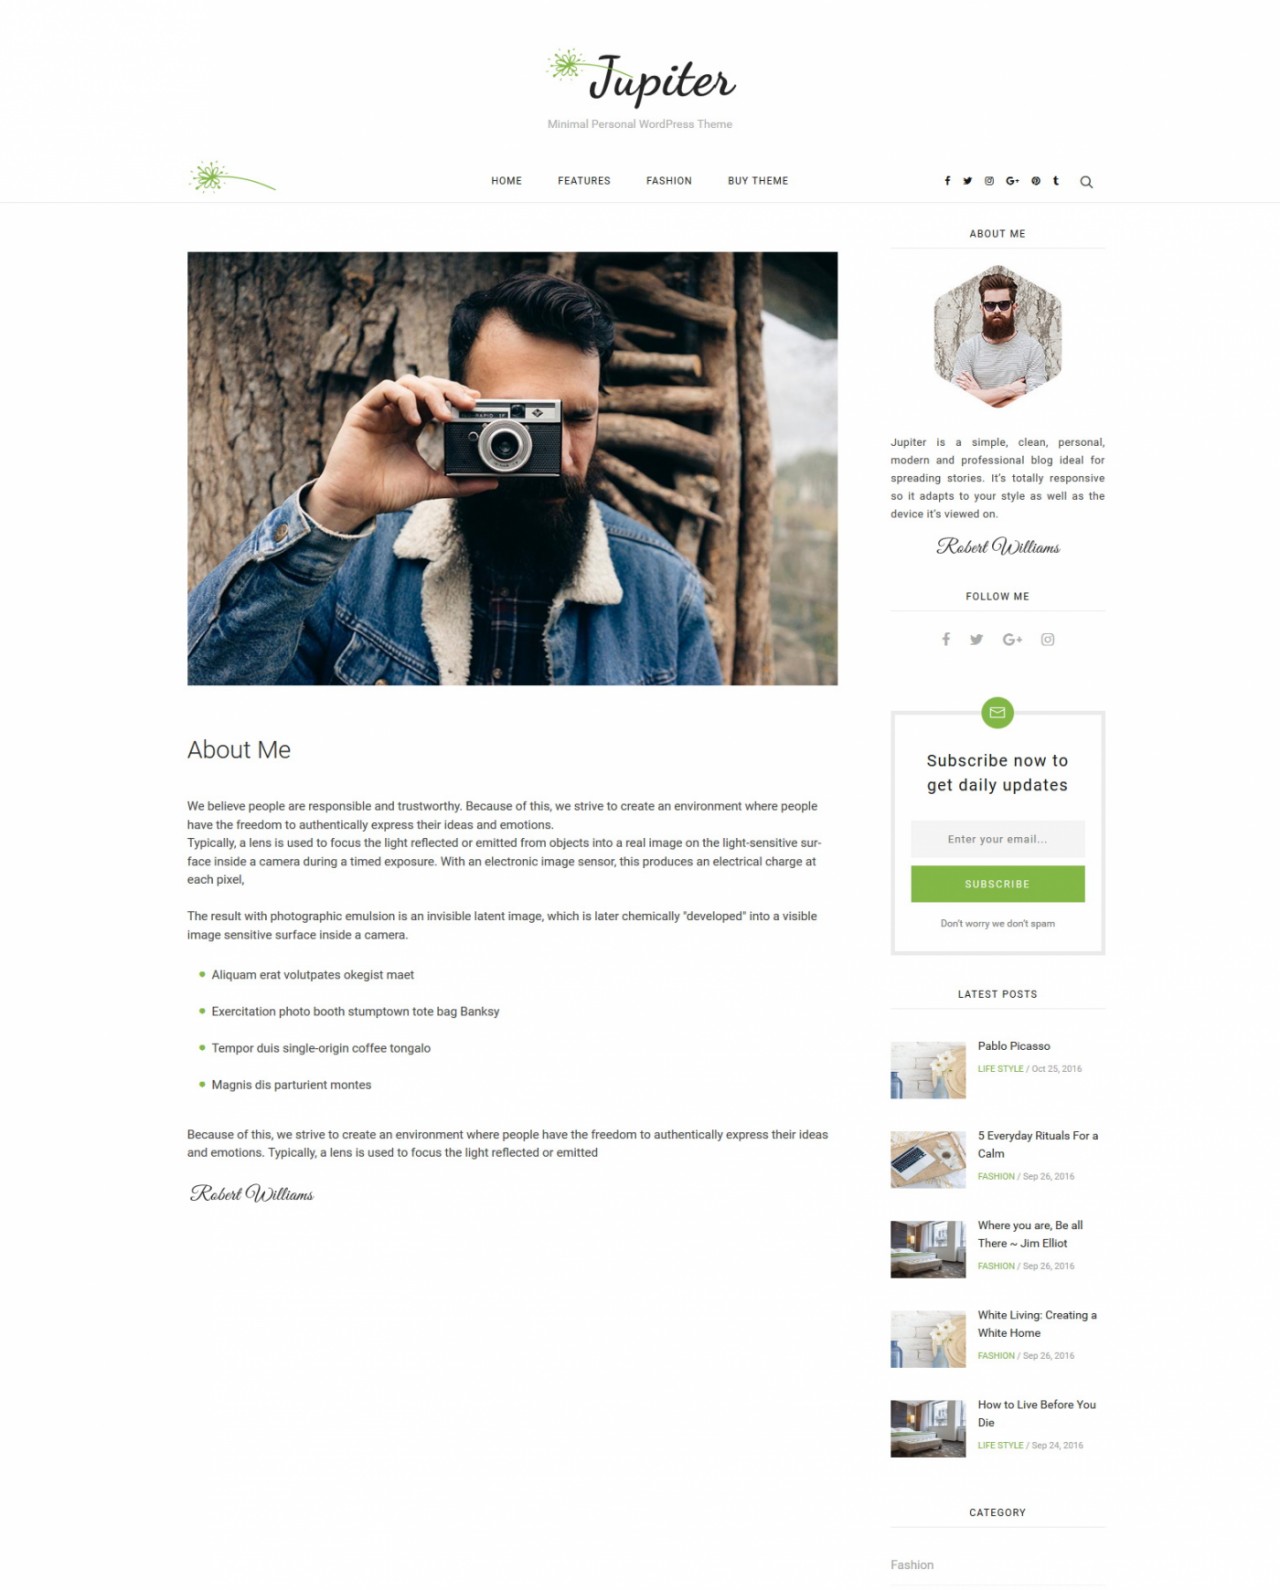Open the Twitter icon in header
Viewport: 1280px width, 1590px height.
coord(967,181)
